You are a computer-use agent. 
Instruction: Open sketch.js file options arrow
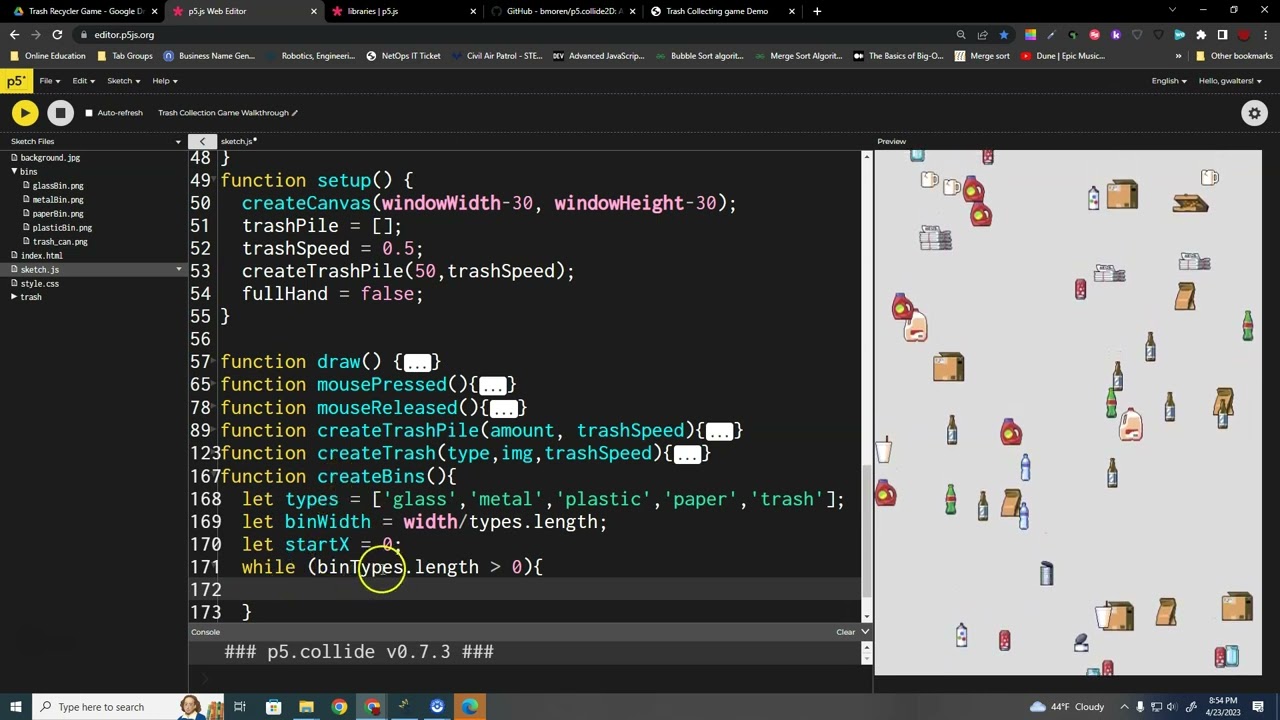tap(179, 270)
